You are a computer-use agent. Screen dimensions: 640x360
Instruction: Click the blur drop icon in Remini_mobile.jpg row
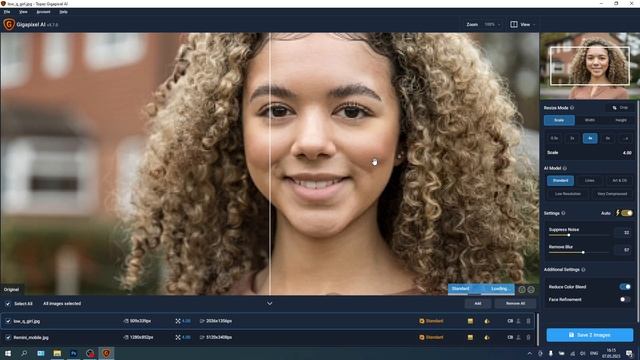487,338
